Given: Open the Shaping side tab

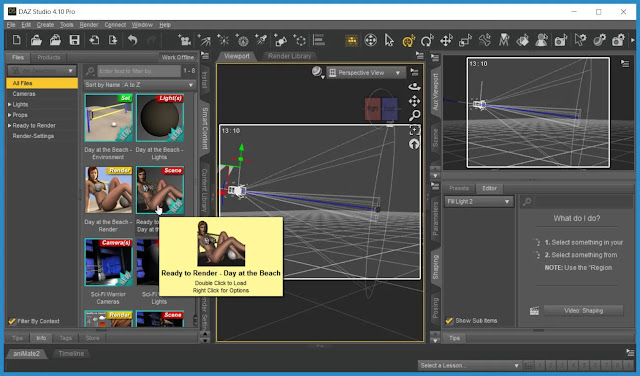Looking at the screenshot, I should [x=436, y=267].
